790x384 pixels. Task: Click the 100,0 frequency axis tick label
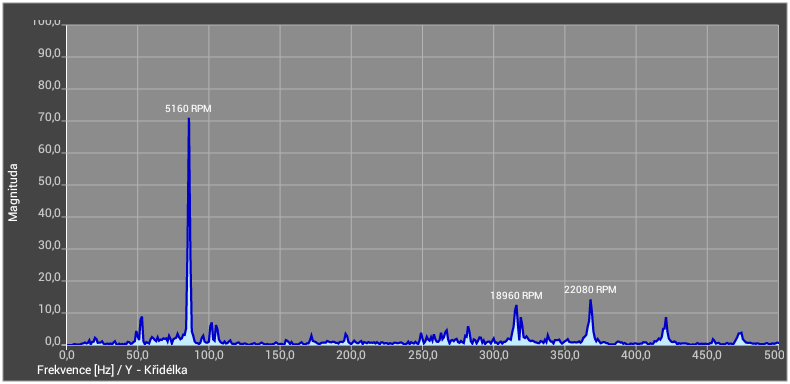coord(208,356)
